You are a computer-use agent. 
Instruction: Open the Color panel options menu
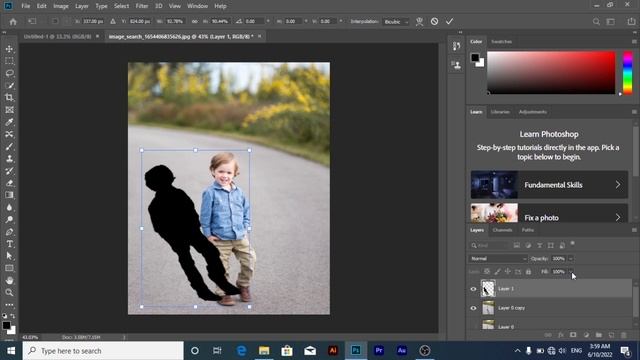[x=634, y=42]
